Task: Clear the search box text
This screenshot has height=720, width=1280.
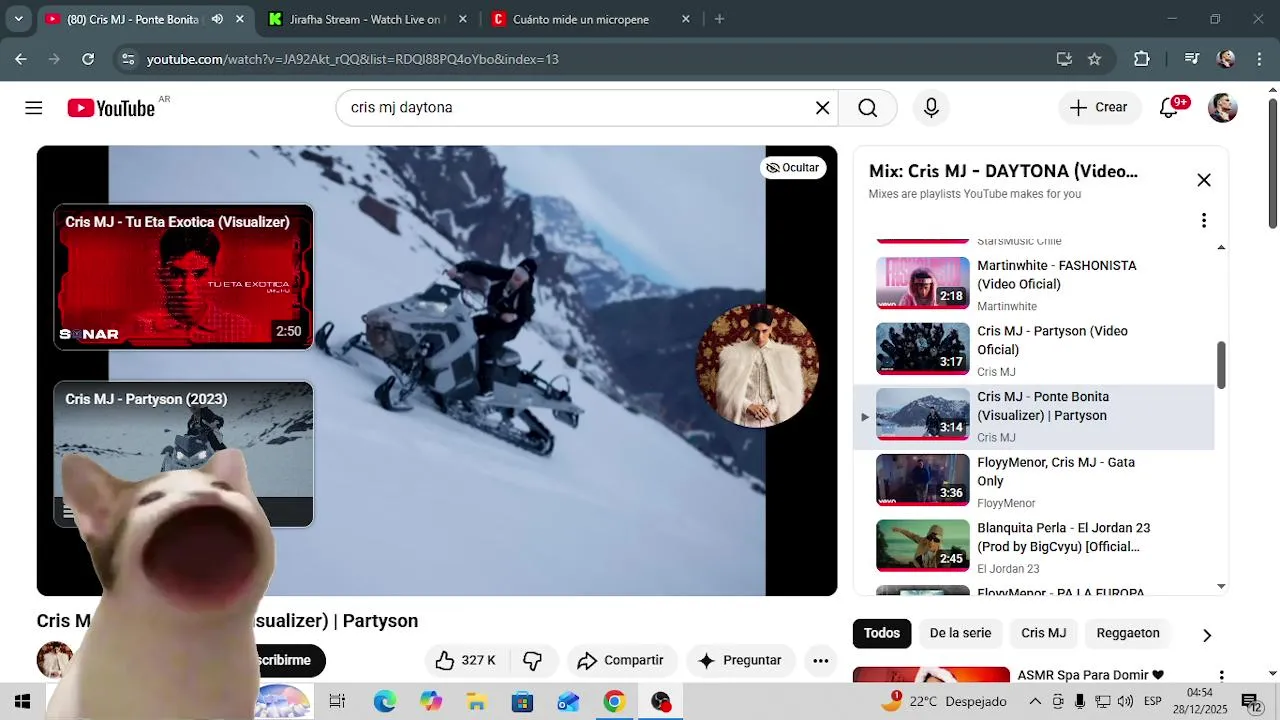Action: (822, 108)
